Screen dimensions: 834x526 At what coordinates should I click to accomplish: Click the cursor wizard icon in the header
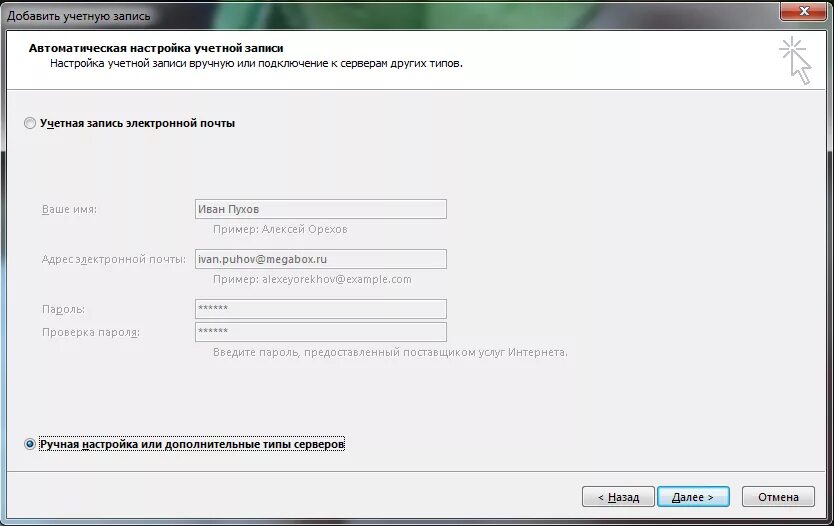coord(796,60)
